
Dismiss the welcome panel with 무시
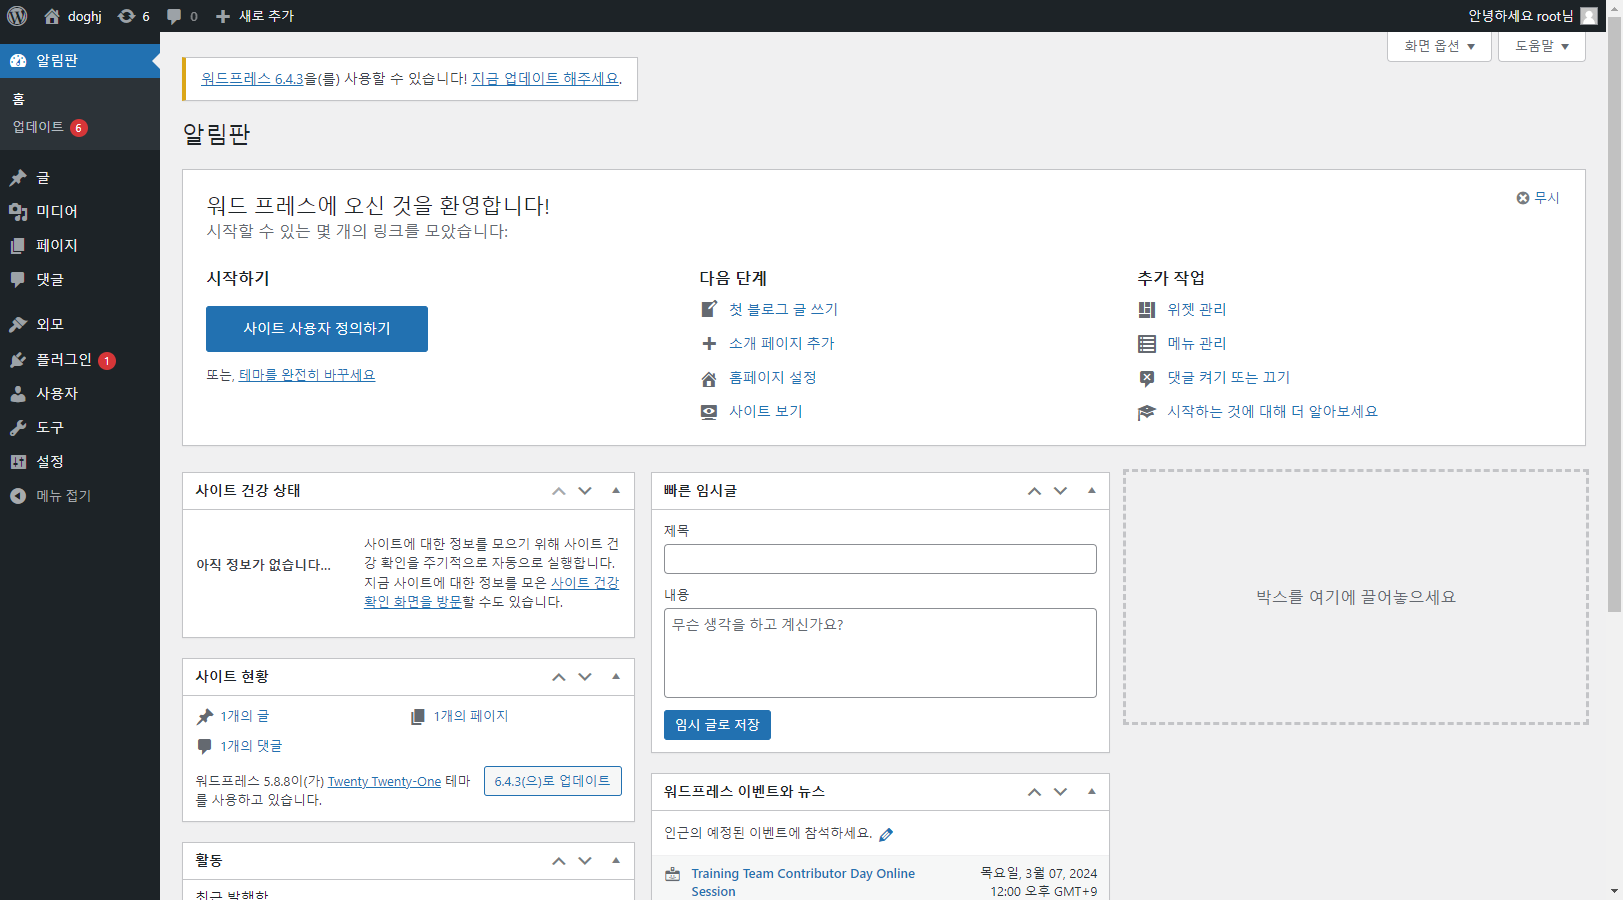pyautogui.click(x=1538, y=198)
